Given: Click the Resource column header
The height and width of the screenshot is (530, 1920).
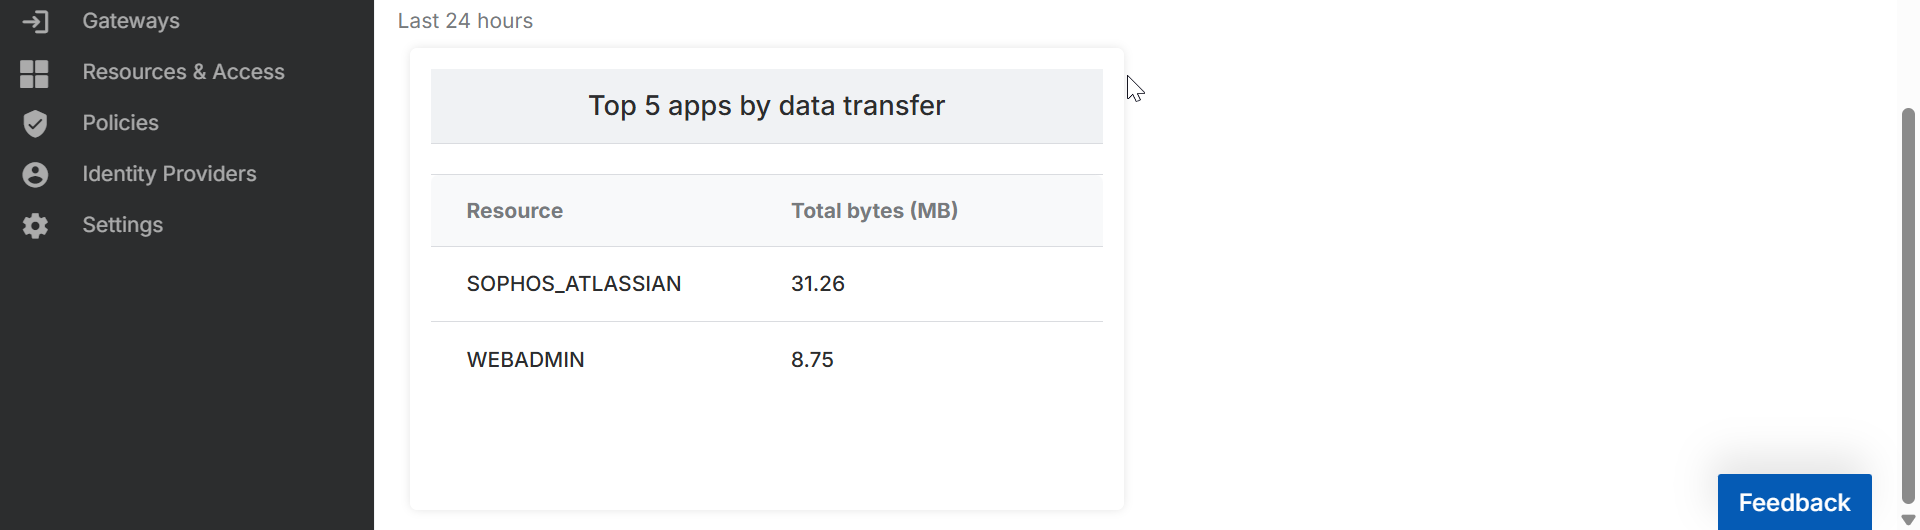Looking at the screenshot, I should coord(514,211).
